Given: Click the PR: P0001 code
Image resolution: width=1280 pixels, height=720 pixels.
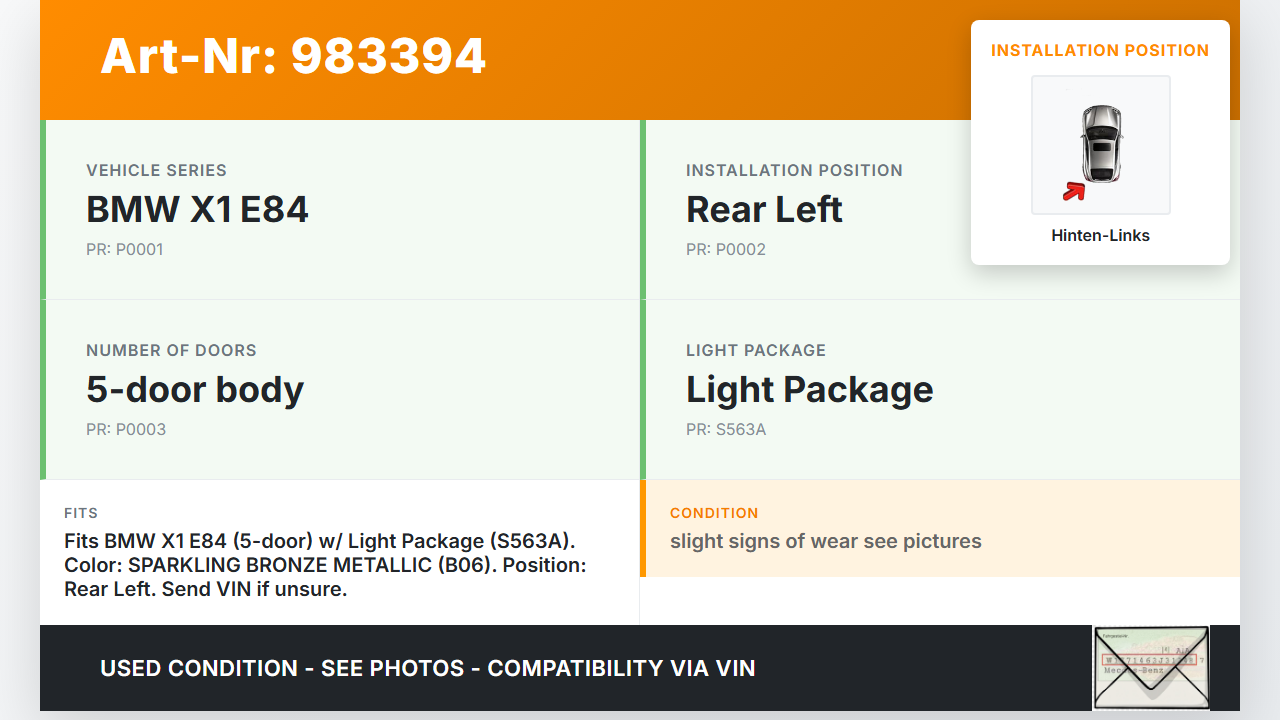Looking at the screenshot, I should [x=124, y=249].
